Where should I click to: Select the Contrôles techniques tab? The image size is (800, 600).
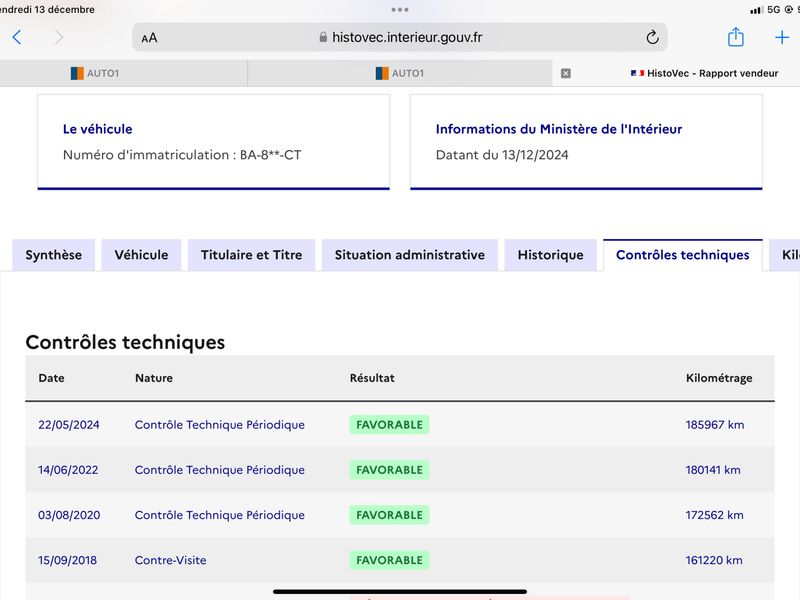click(683, 255)
